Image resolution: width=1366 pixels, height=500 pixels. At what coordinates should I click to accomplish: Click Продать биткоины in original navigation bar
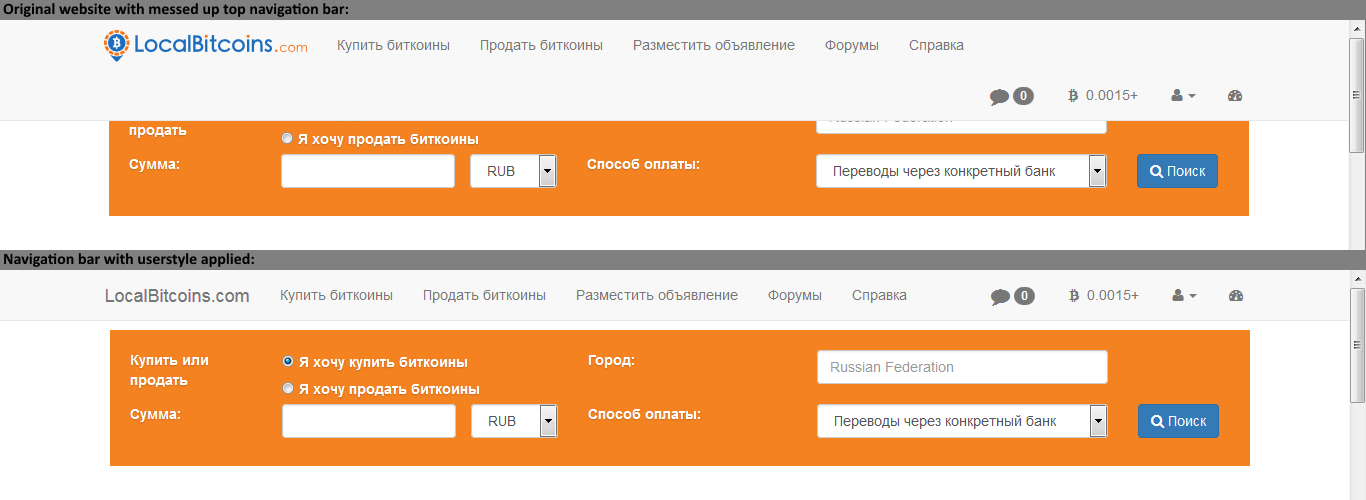(541, 45)
